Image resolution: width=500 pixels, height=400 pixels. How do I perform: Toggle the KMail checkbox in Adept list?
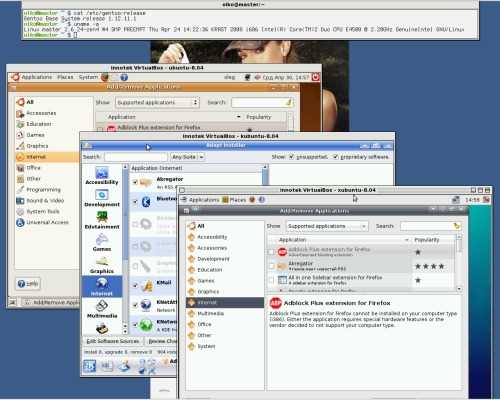point(135,285)
